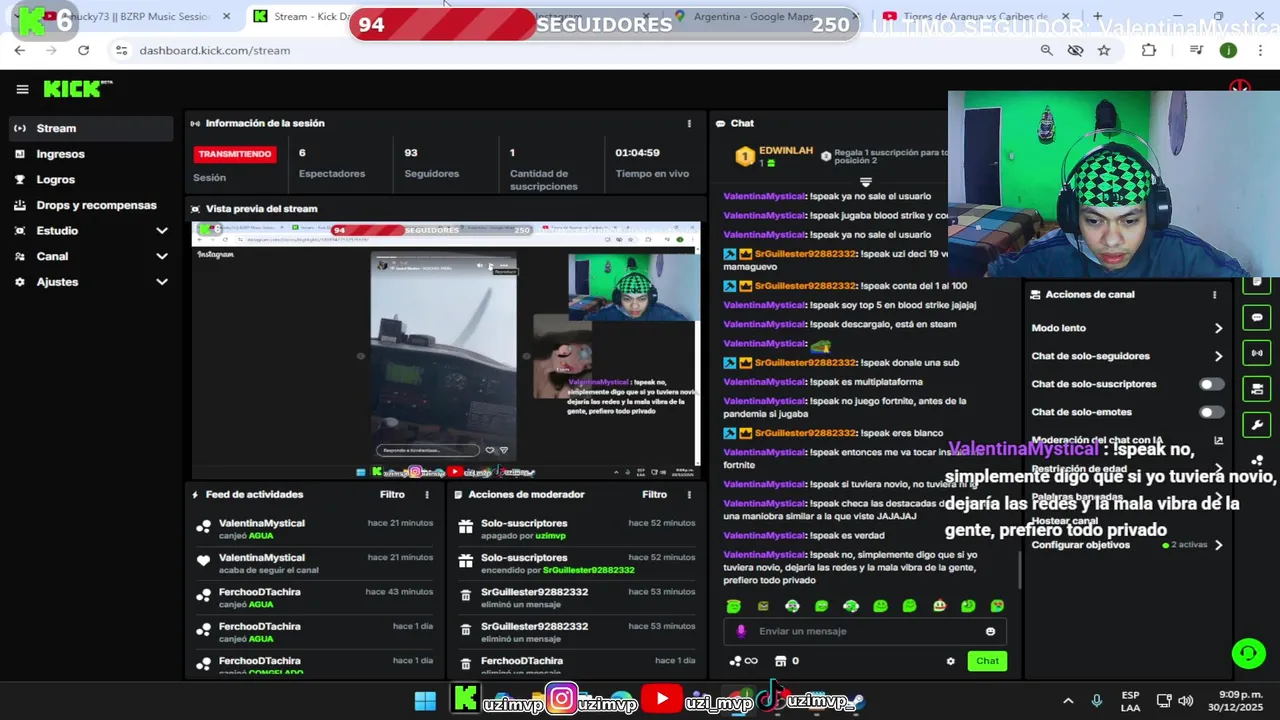Expand Canal sidebar section
The height and width of the screenshot is (720, 1280).
[162, 257]
